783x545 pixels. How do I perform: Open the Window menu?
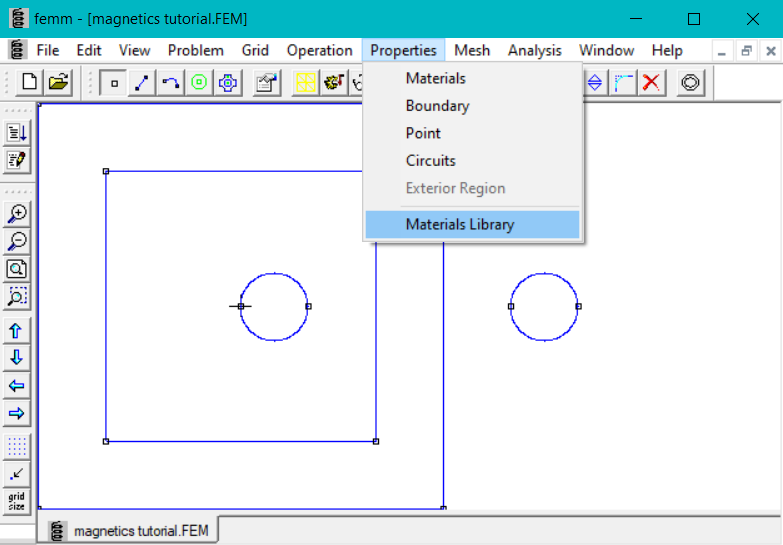(607, 50)
